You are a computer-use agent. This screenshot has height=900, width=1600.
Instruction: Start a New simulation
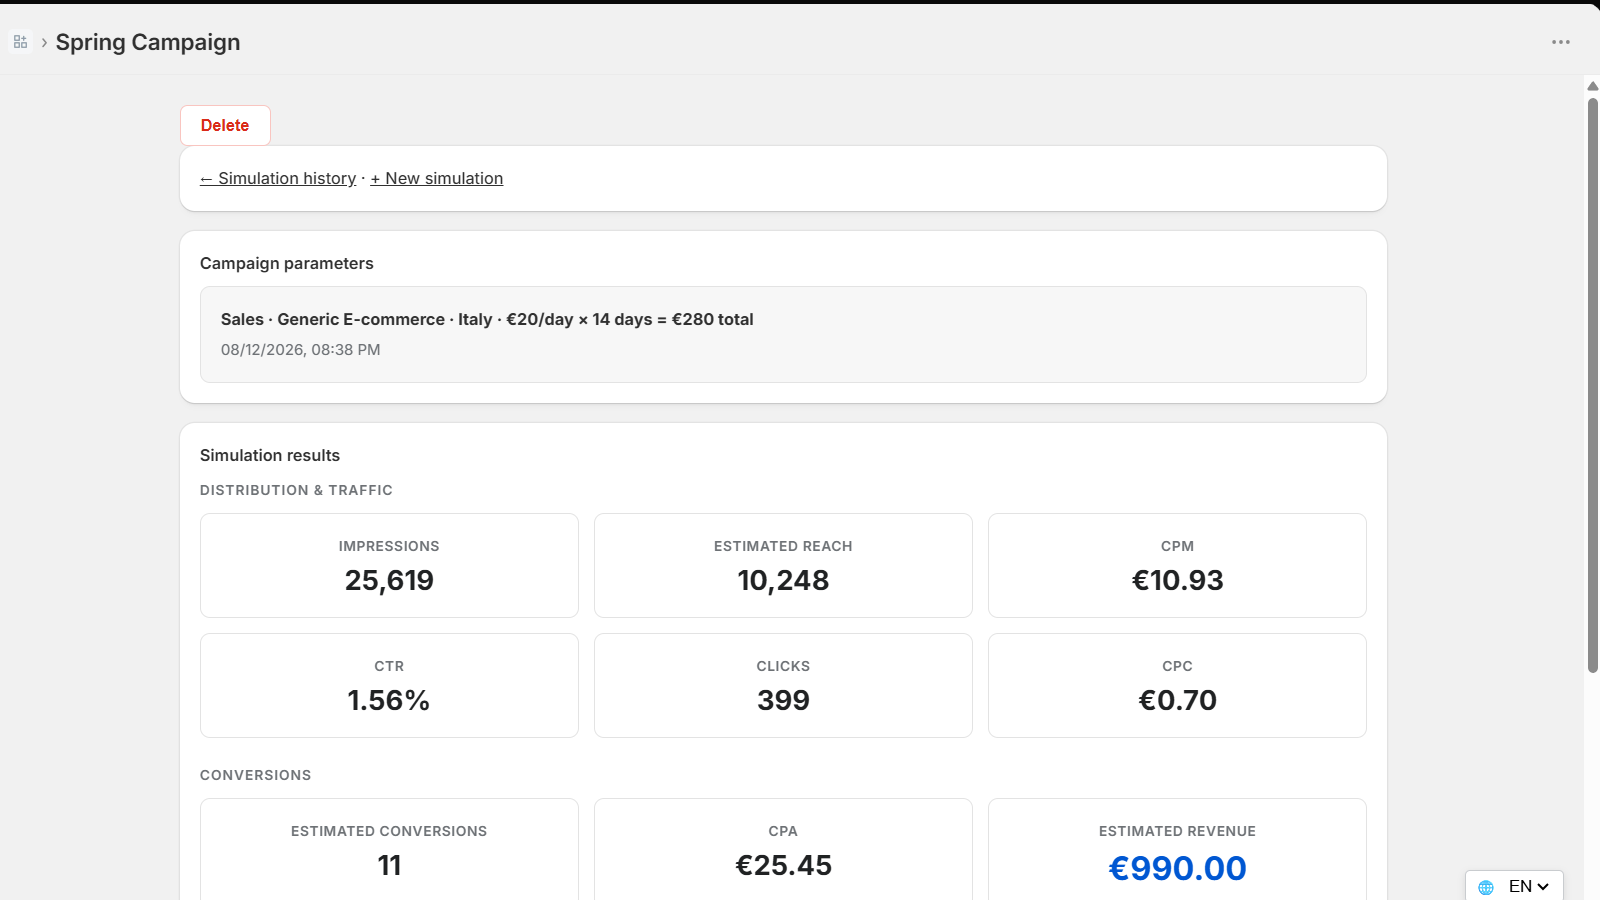point(437,178)
